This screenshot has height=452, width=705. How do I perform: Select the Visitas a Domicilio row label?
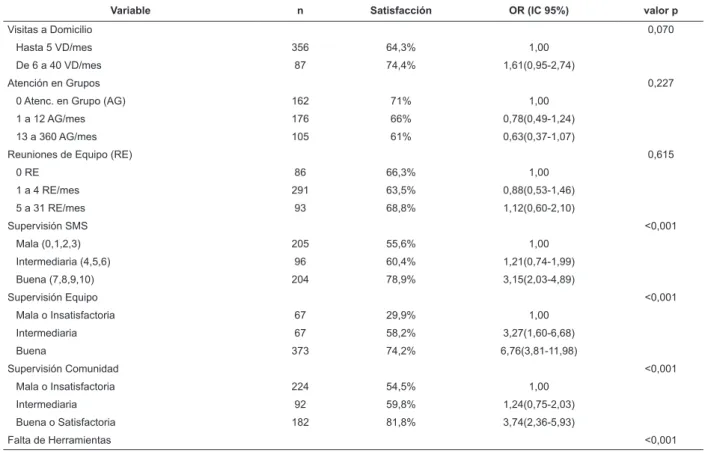tap(50, 30)
